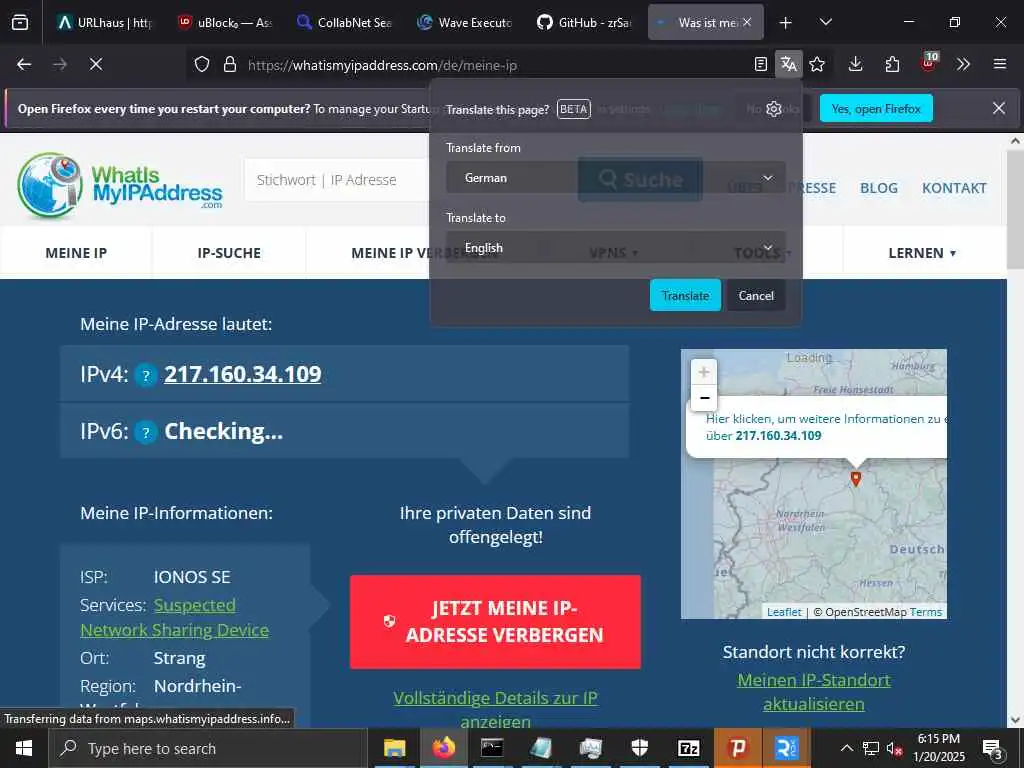Image resolution: width=1024 pixels, height=768 pixels.
Task: Open a new tab with plus button
Action: (x=786, y=22)
